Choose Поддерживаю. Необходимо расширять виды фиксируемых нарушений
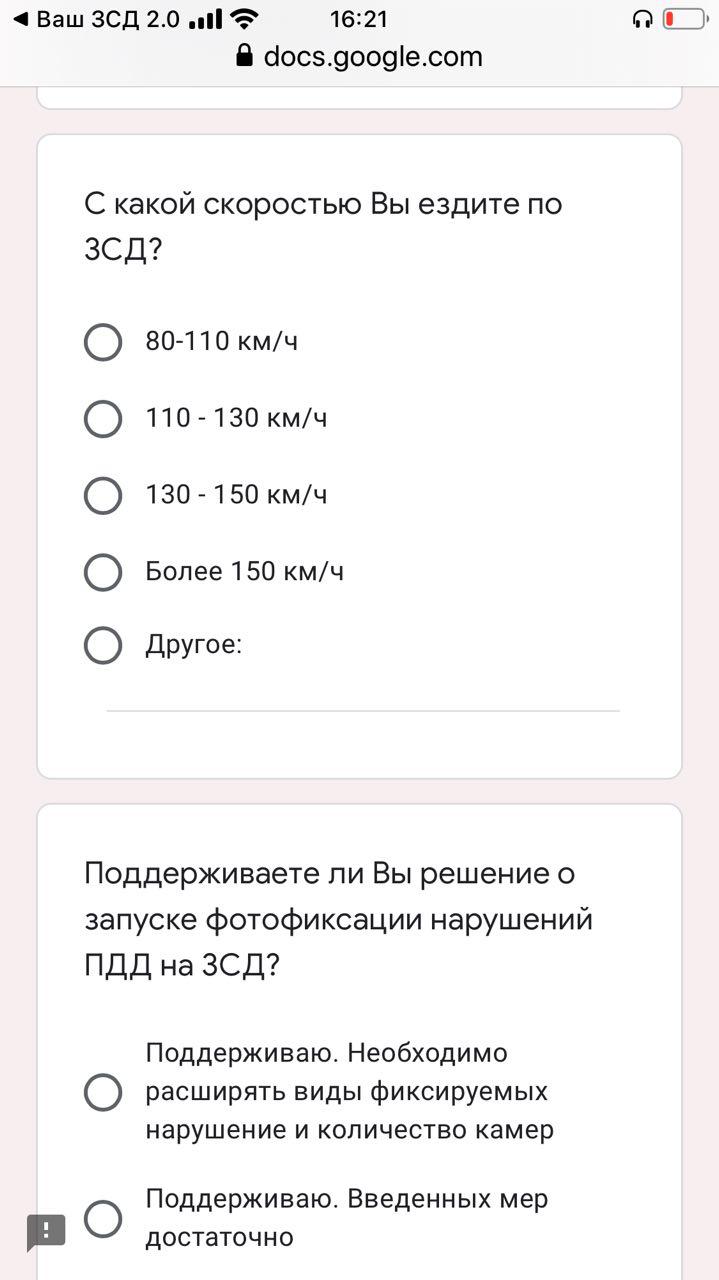The height and width of the screenshot is (1280, 719). pyautogui.click(x=102, y=1093)
